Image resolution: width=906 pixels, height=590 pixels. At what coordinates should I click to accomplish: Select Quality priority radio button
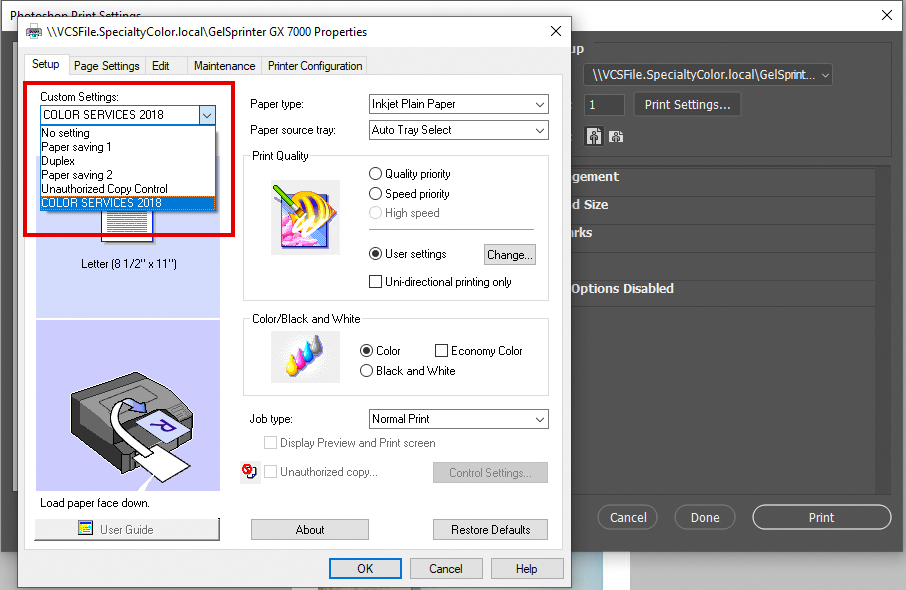tap(376, 174)
